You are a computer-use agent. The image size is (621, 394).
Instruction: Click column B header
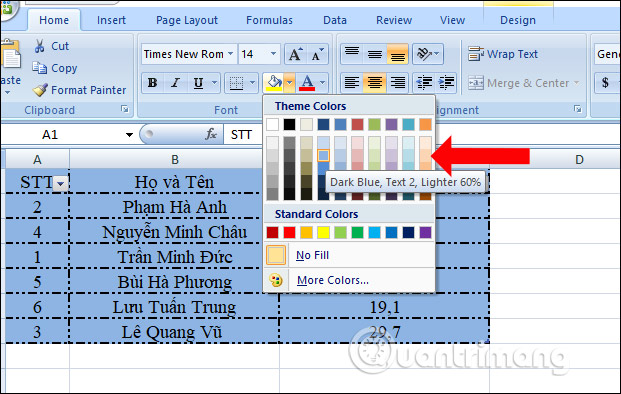point(174,160)
